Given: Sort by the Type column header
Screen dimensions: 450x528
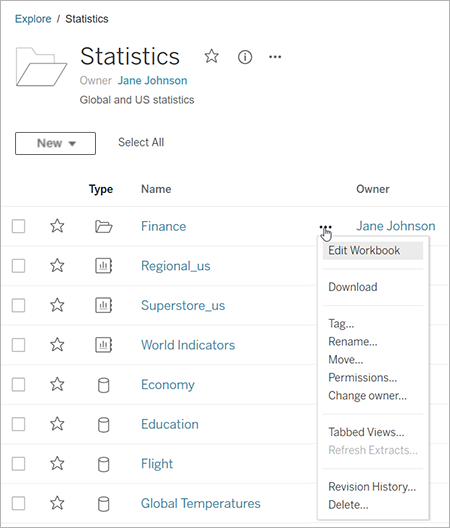Looking at the screenshot, I should [101, 190].
